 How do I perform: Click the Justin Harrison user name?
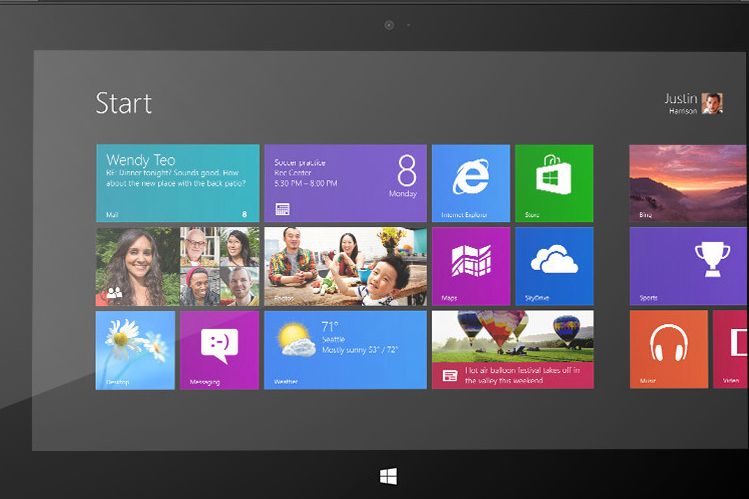point(681,104)
